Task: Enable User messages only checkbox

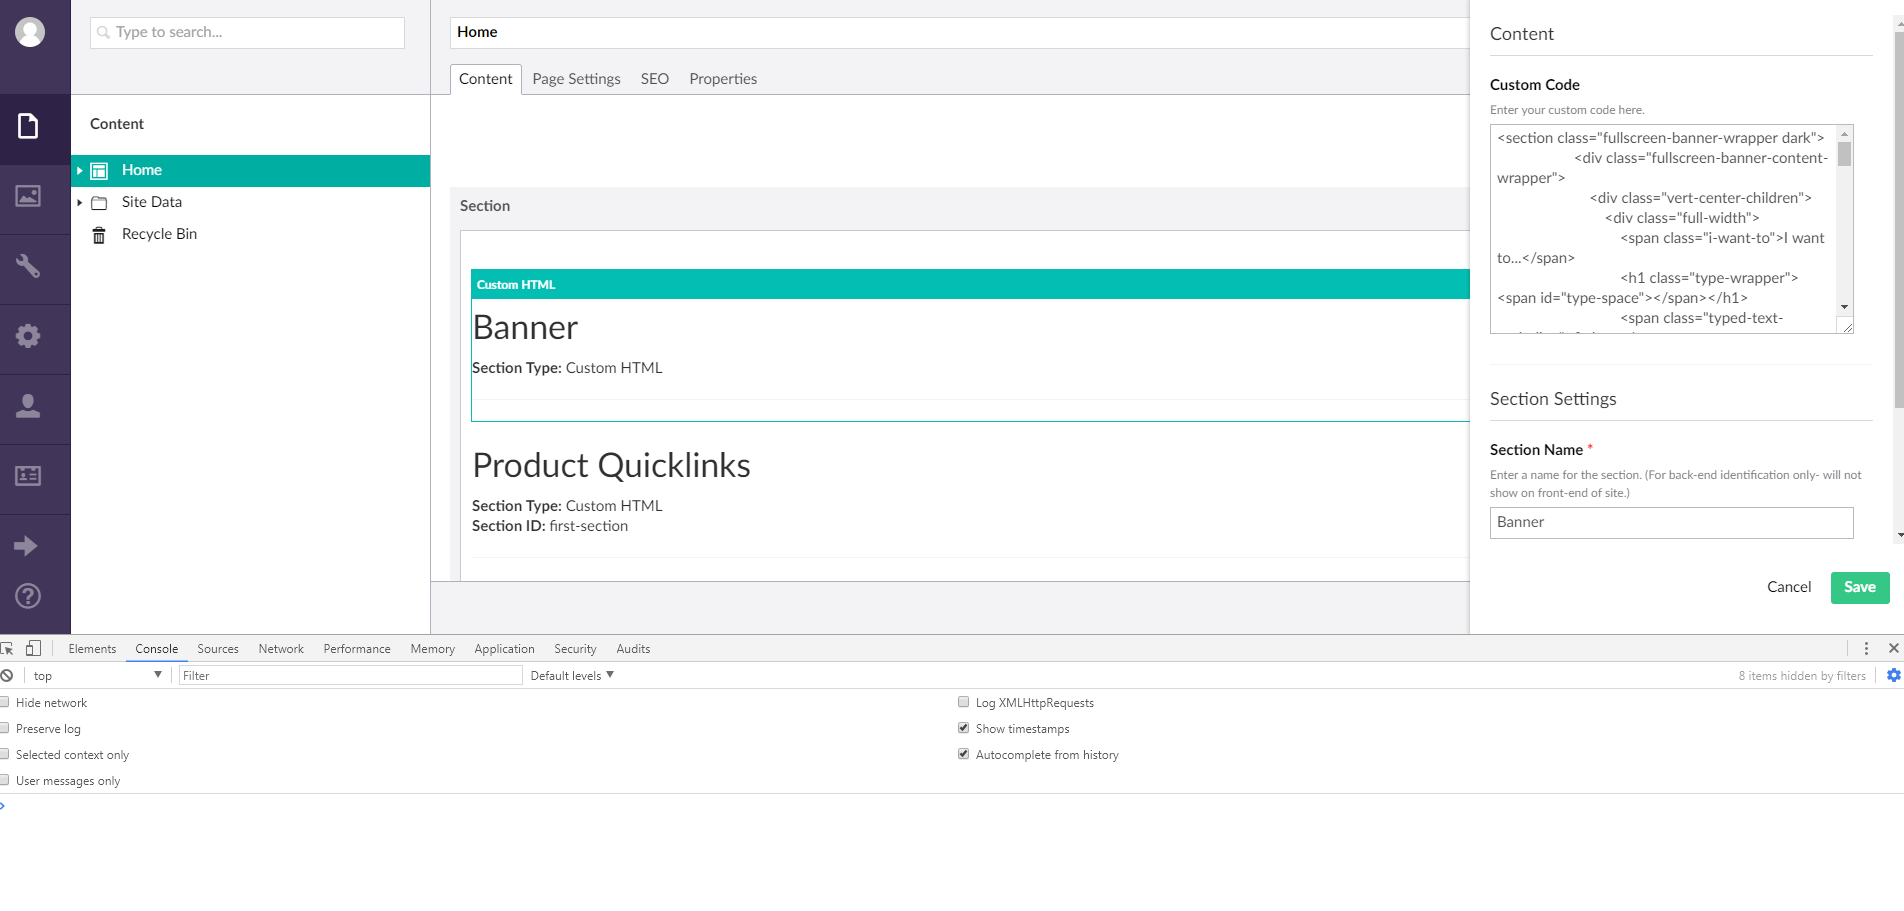Action: [5, 780]
